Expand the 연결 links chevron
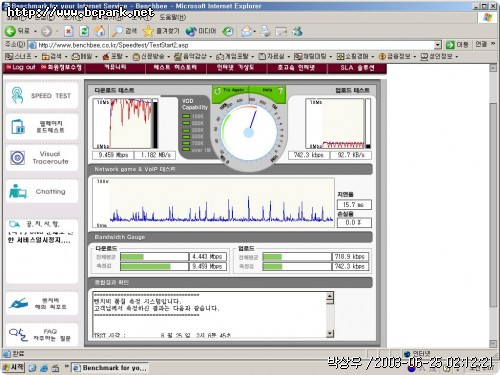Screen dimensions: 500x375 pos(493,44)
